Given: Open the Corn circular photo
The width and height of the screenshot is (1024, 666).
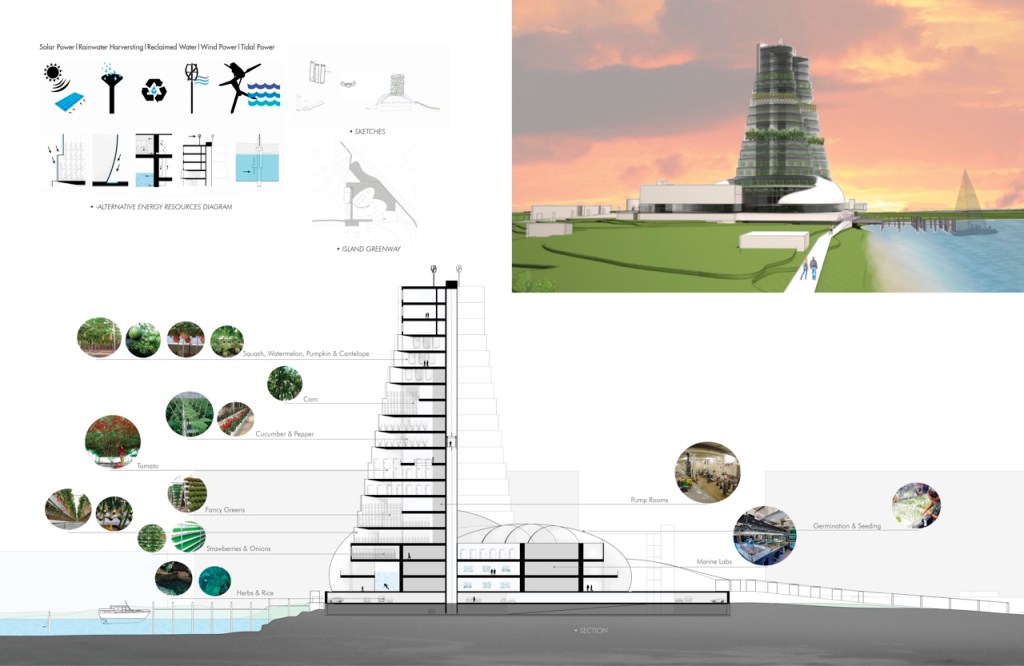Looking at the screenshot, I should point(285,383).
